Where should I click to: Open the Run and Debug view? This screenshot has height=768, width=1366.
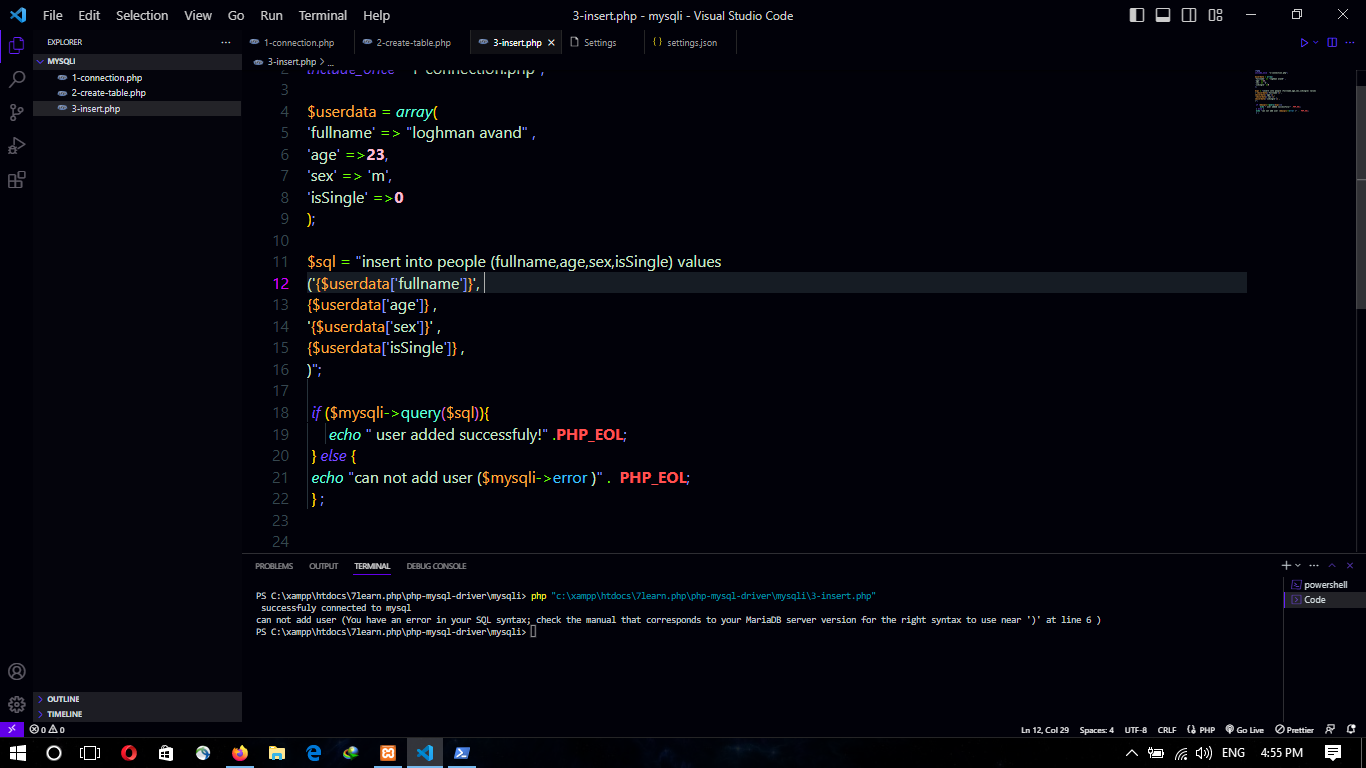tap(16, 146)
